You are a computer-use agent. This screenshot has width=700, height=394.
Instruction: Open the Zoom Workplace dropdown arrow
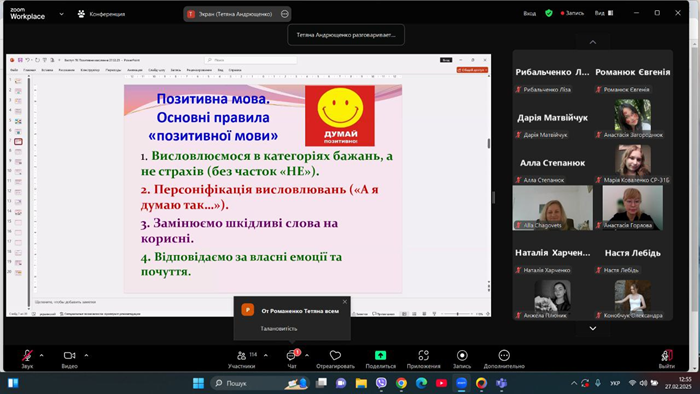62,14
